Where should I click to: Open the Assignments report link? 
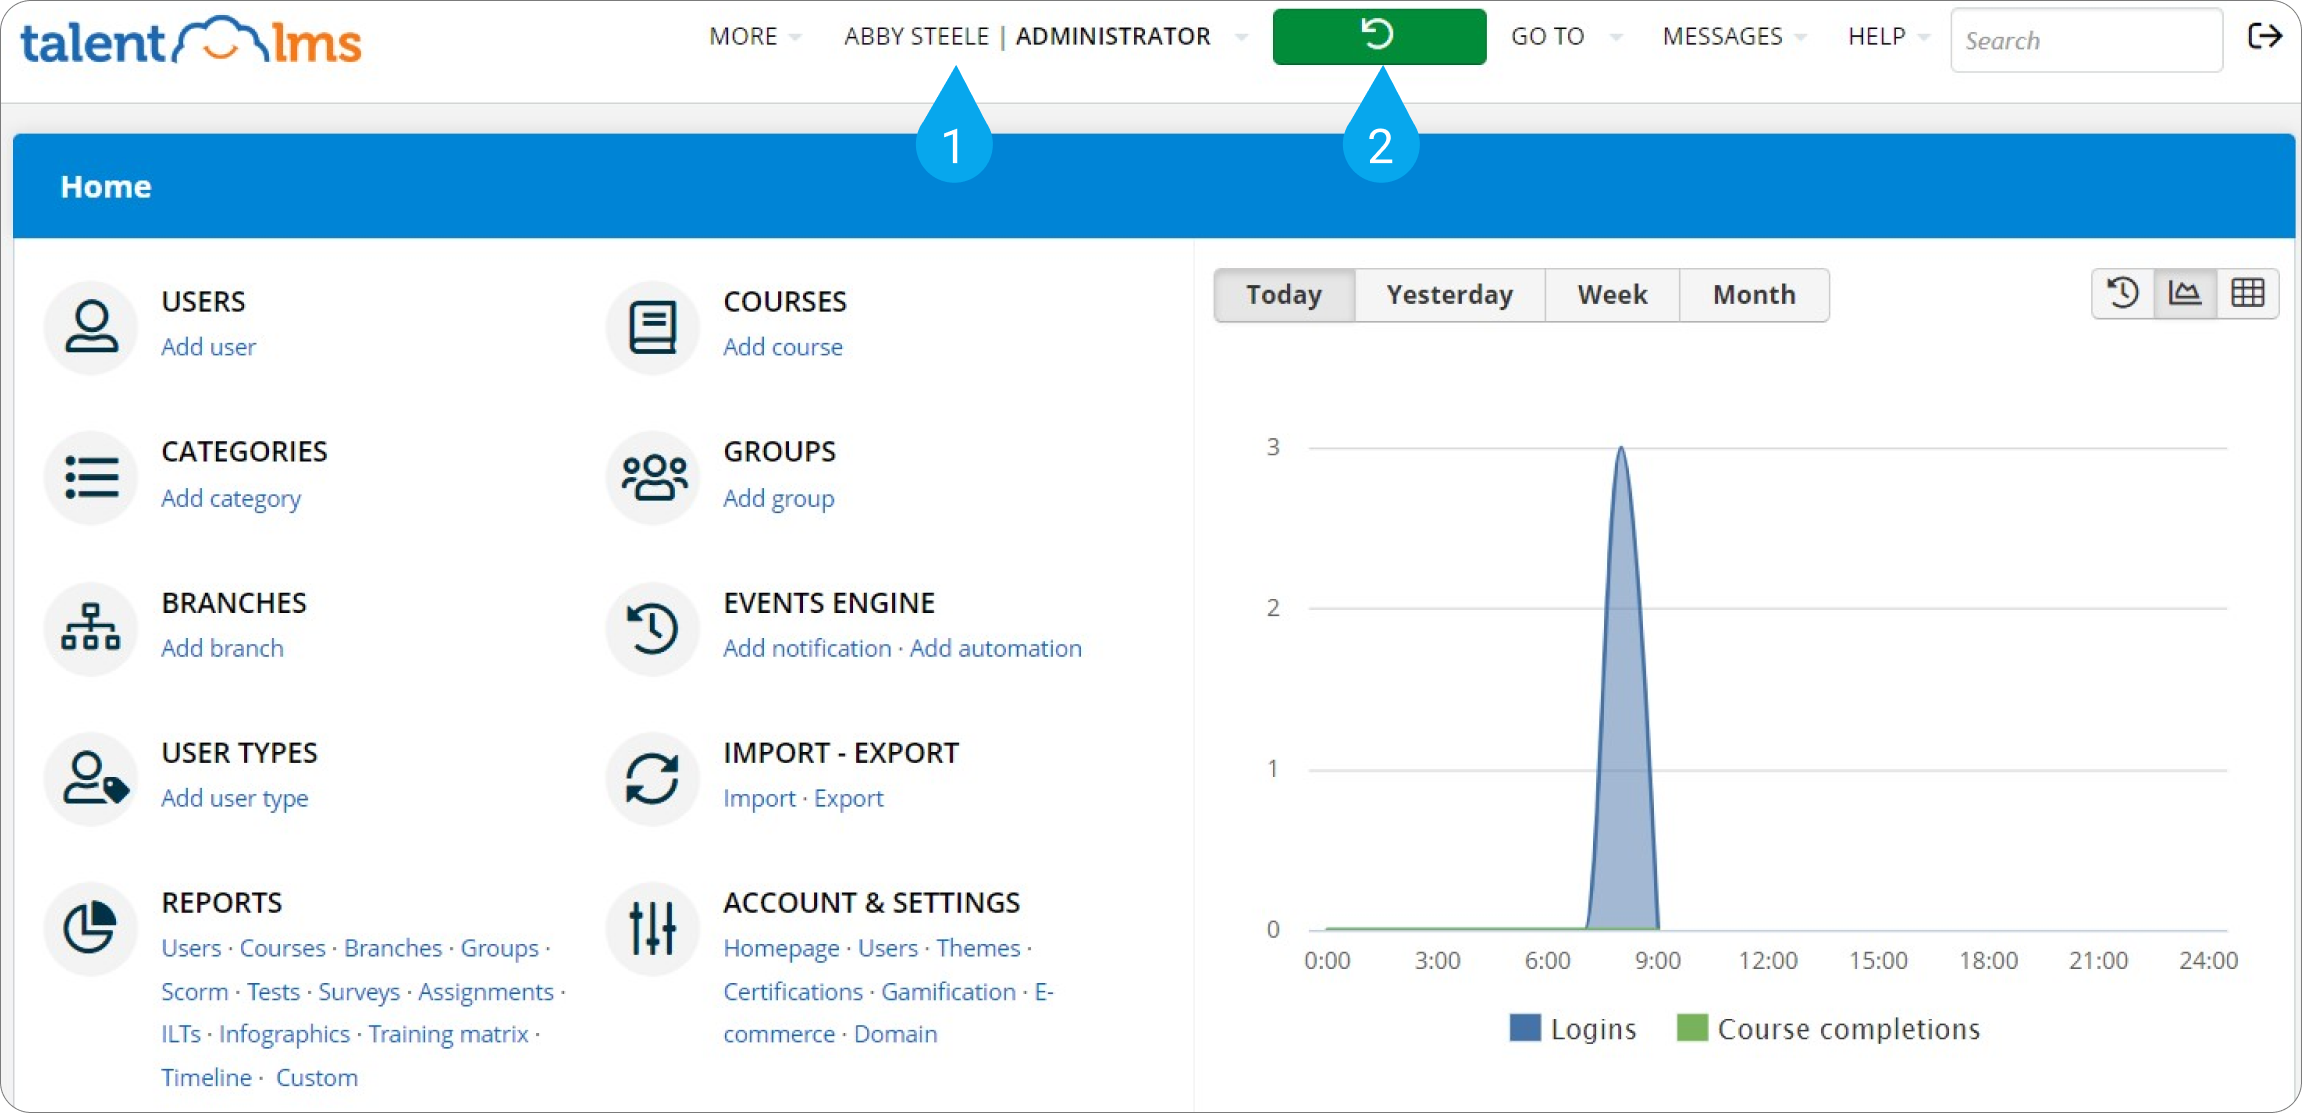click(x=486, y=992)
